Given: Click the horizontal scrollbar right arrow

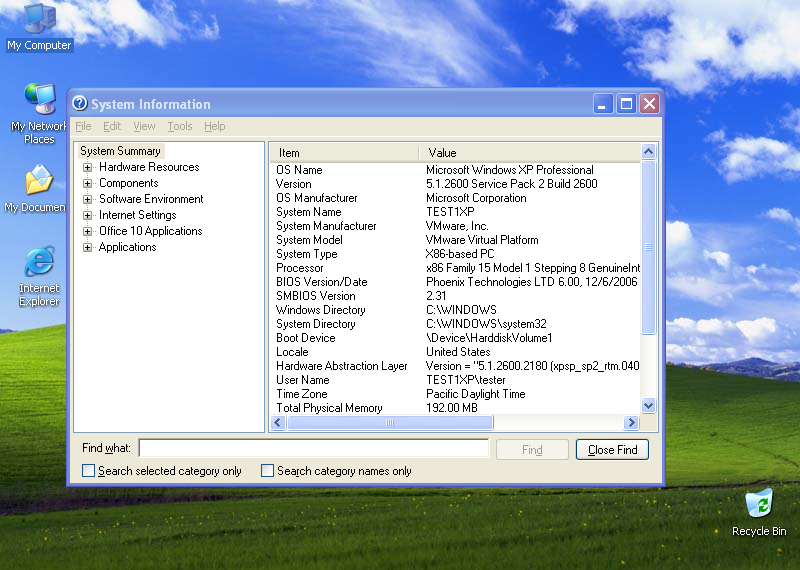Looking at the screenshot, I should point(631,423).
